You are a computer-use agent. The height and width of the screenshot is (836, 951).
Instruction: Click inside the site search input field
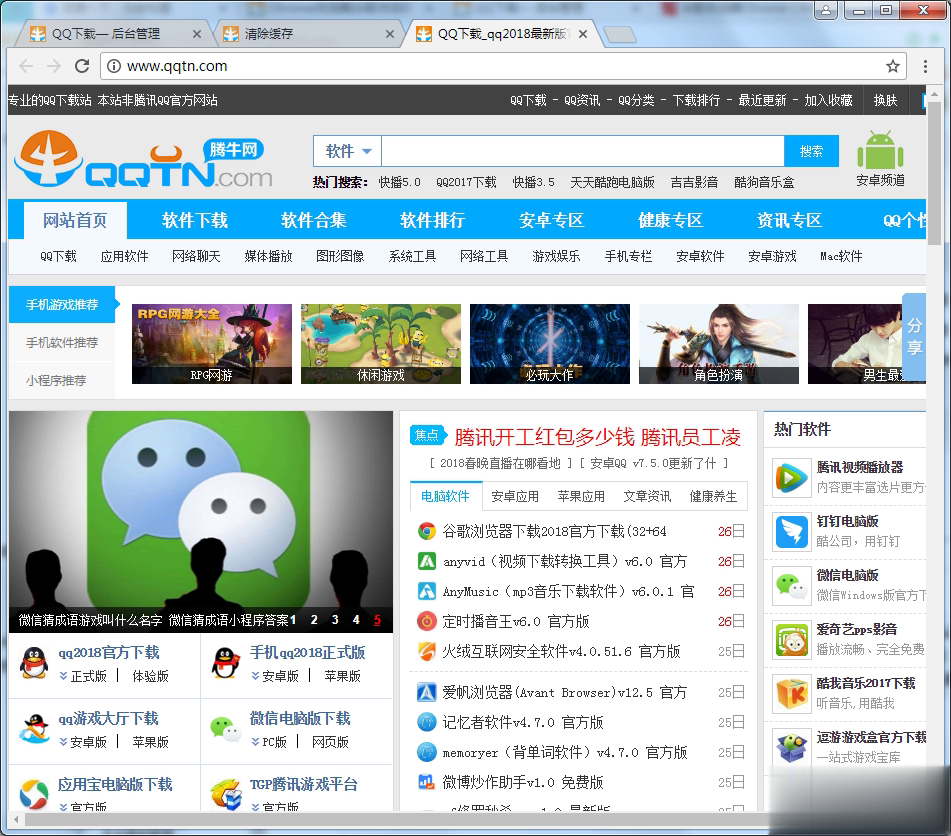582,151
